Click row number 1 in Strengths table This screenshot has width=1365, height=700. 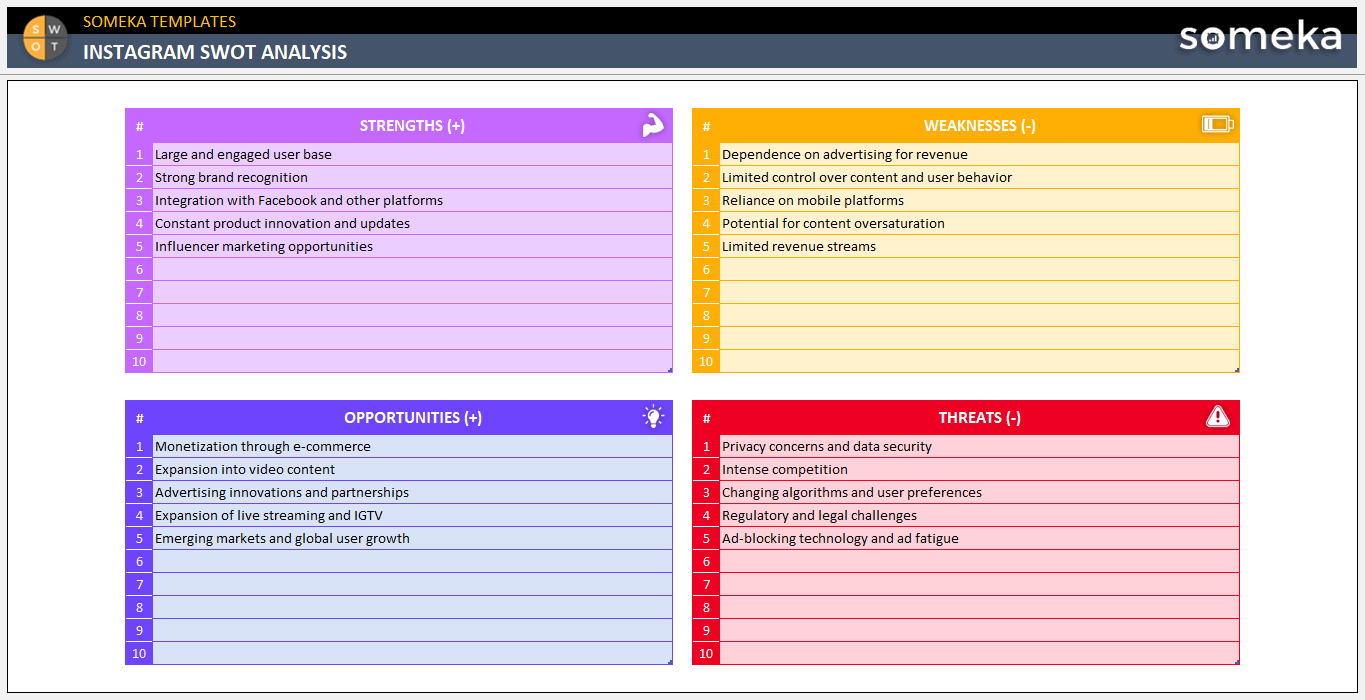pyautogui.click(x=139, y=155)
